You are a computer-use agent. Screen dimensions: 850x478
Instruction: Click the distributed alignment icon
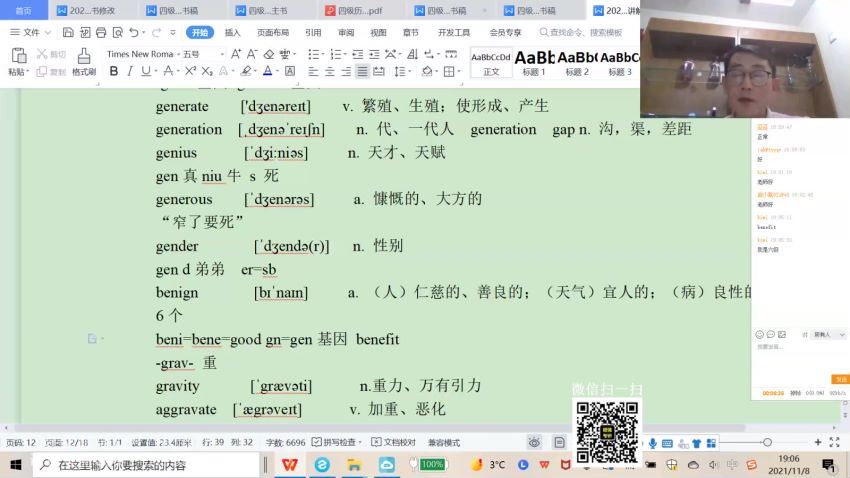pos(379,72)
